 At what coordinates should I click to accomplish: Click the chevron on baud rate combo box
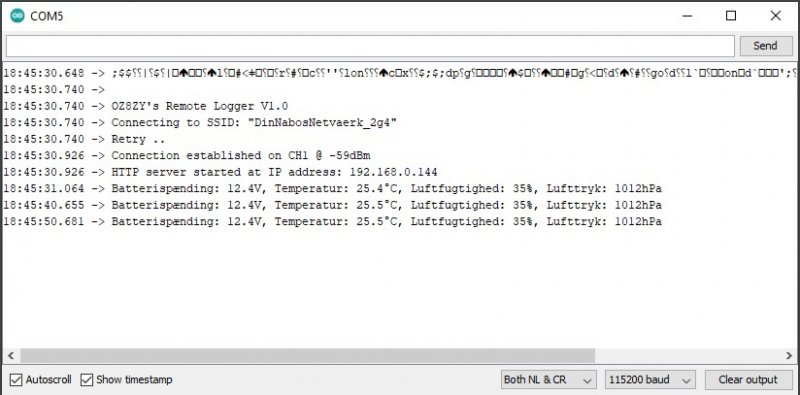point(686,380)
